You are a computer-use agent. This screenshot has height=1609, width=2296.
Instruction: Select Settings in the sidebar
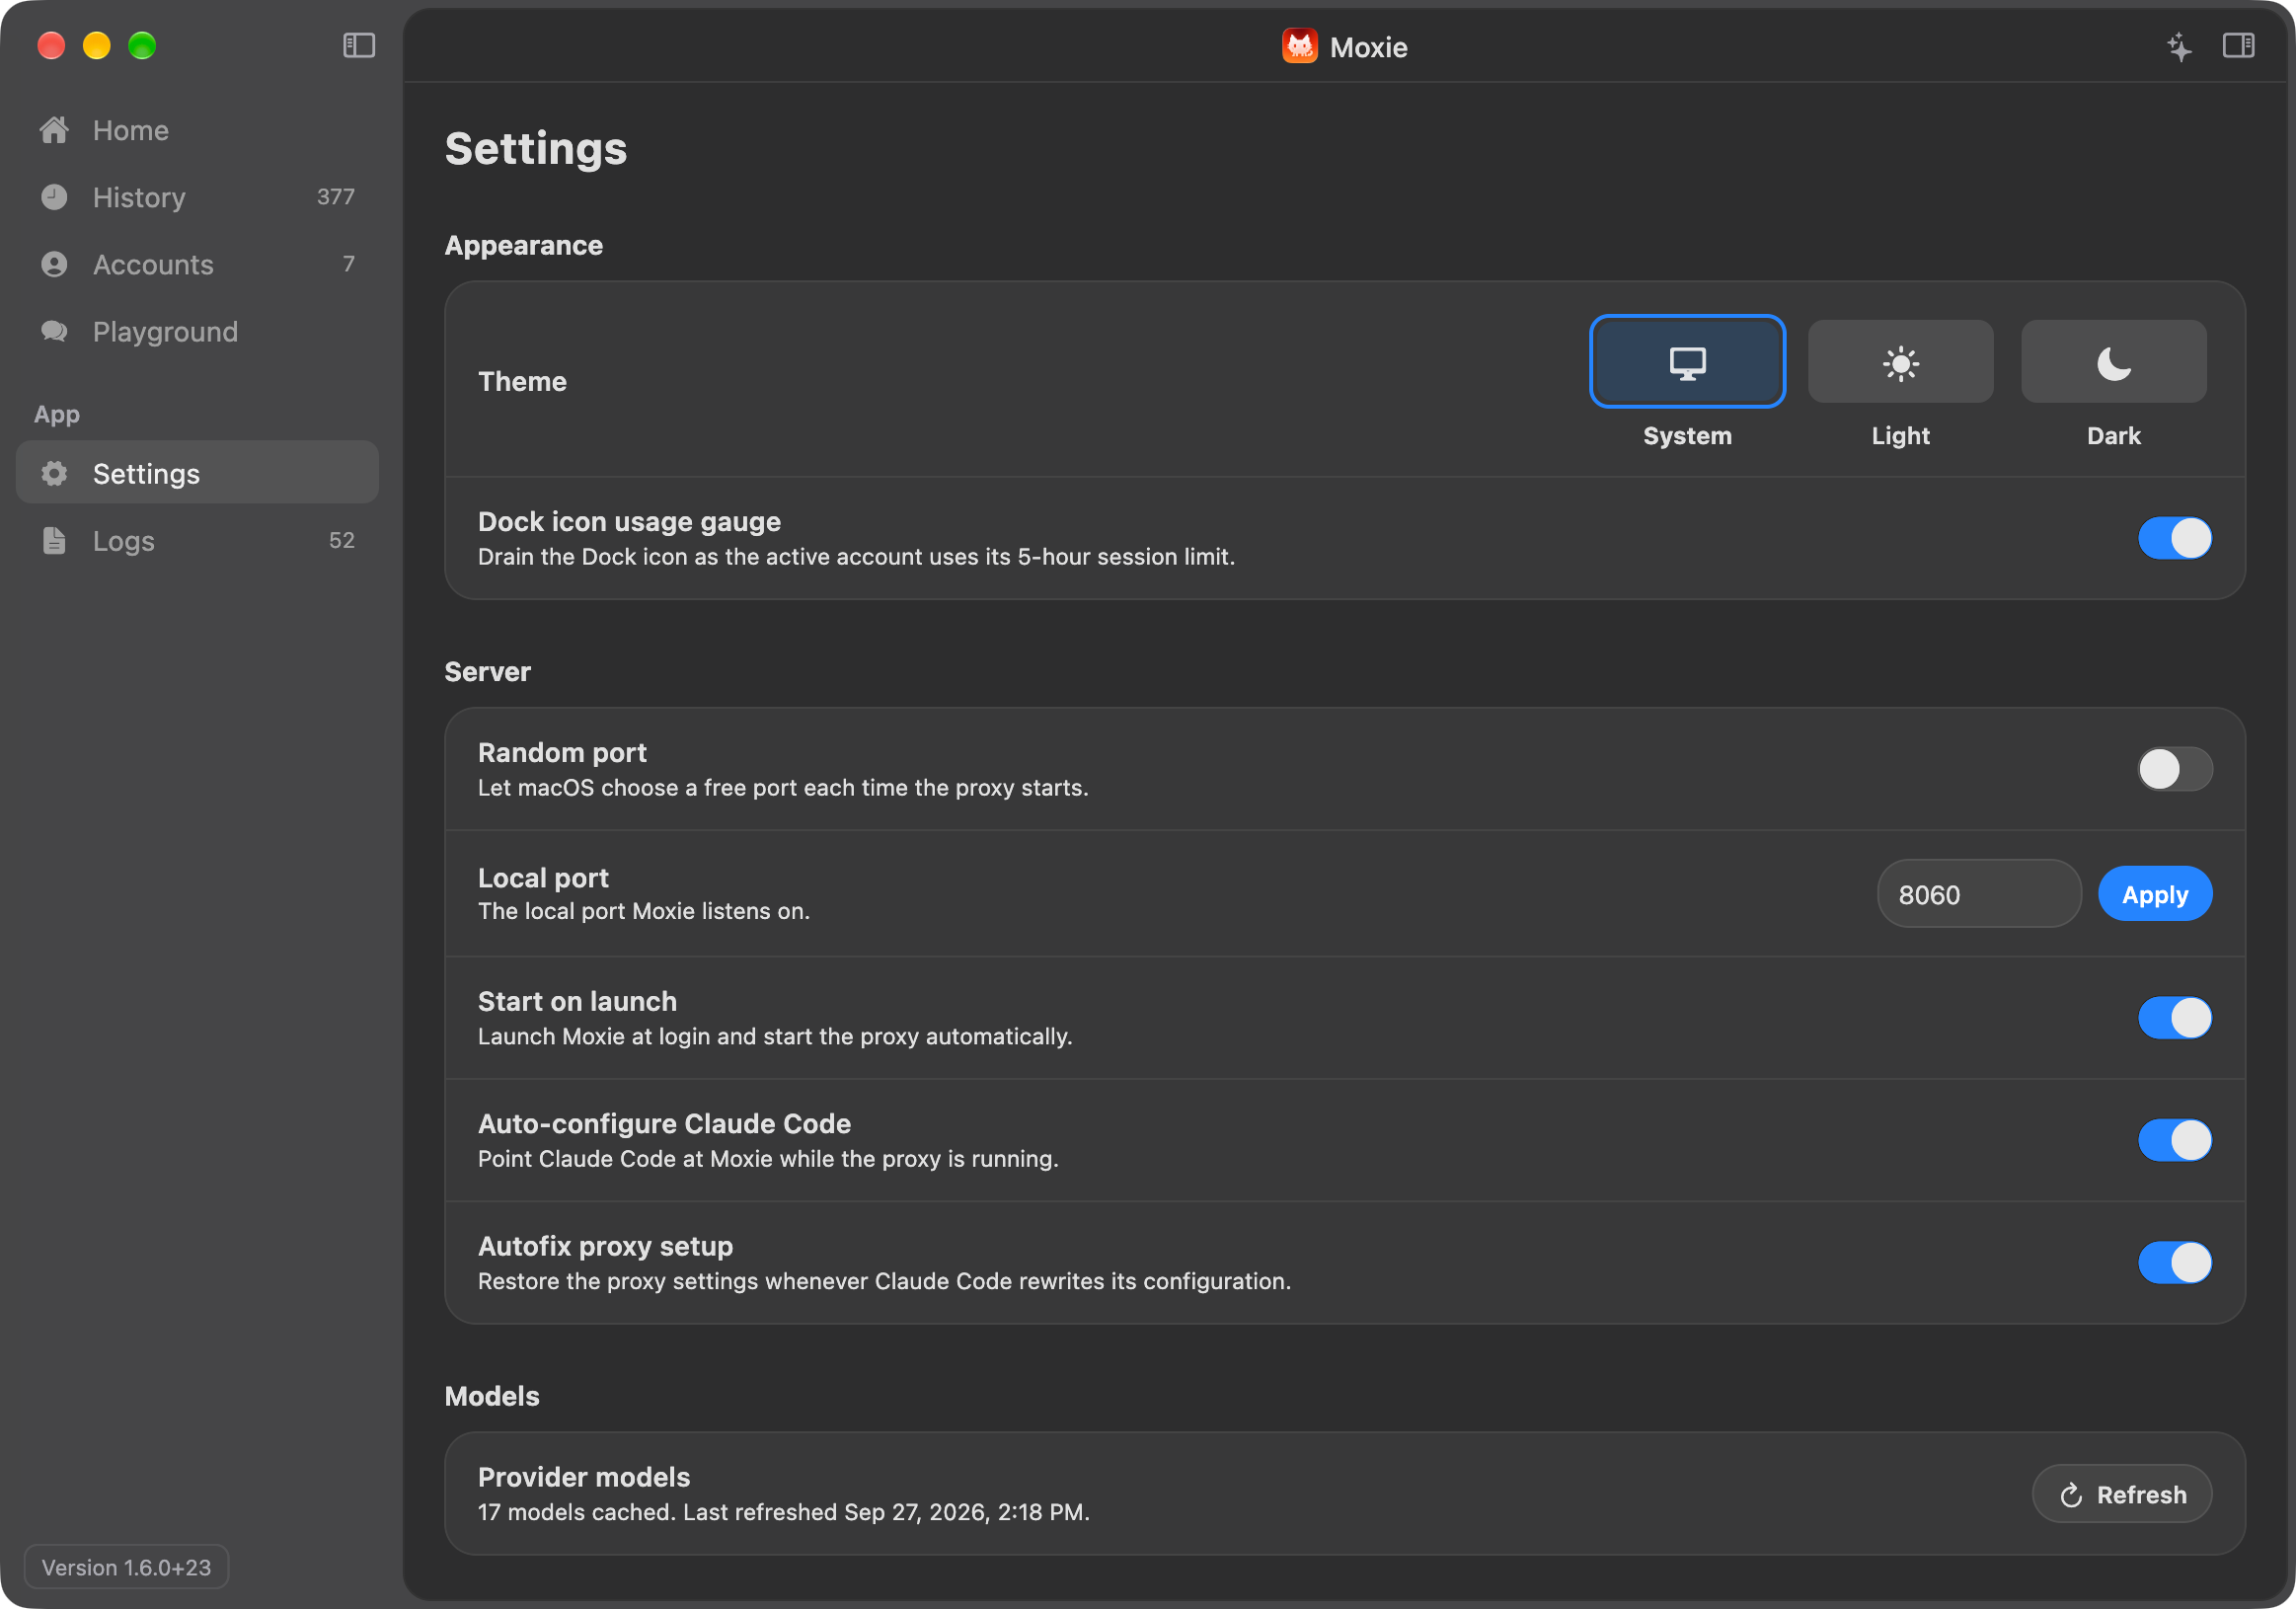197,473
